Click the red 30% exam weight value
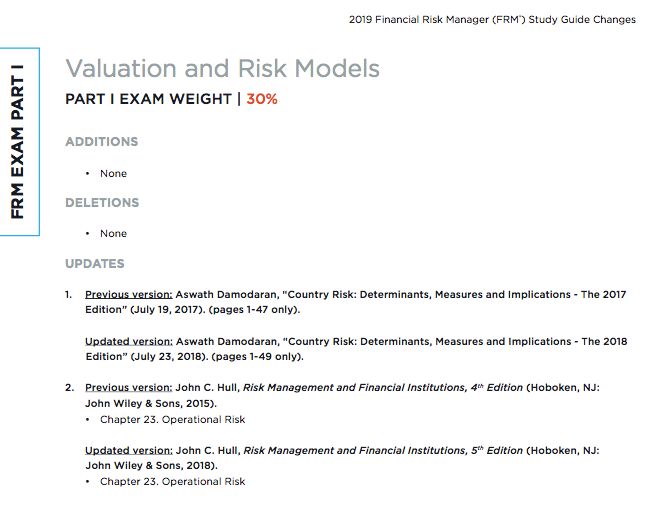 [262, 100]
